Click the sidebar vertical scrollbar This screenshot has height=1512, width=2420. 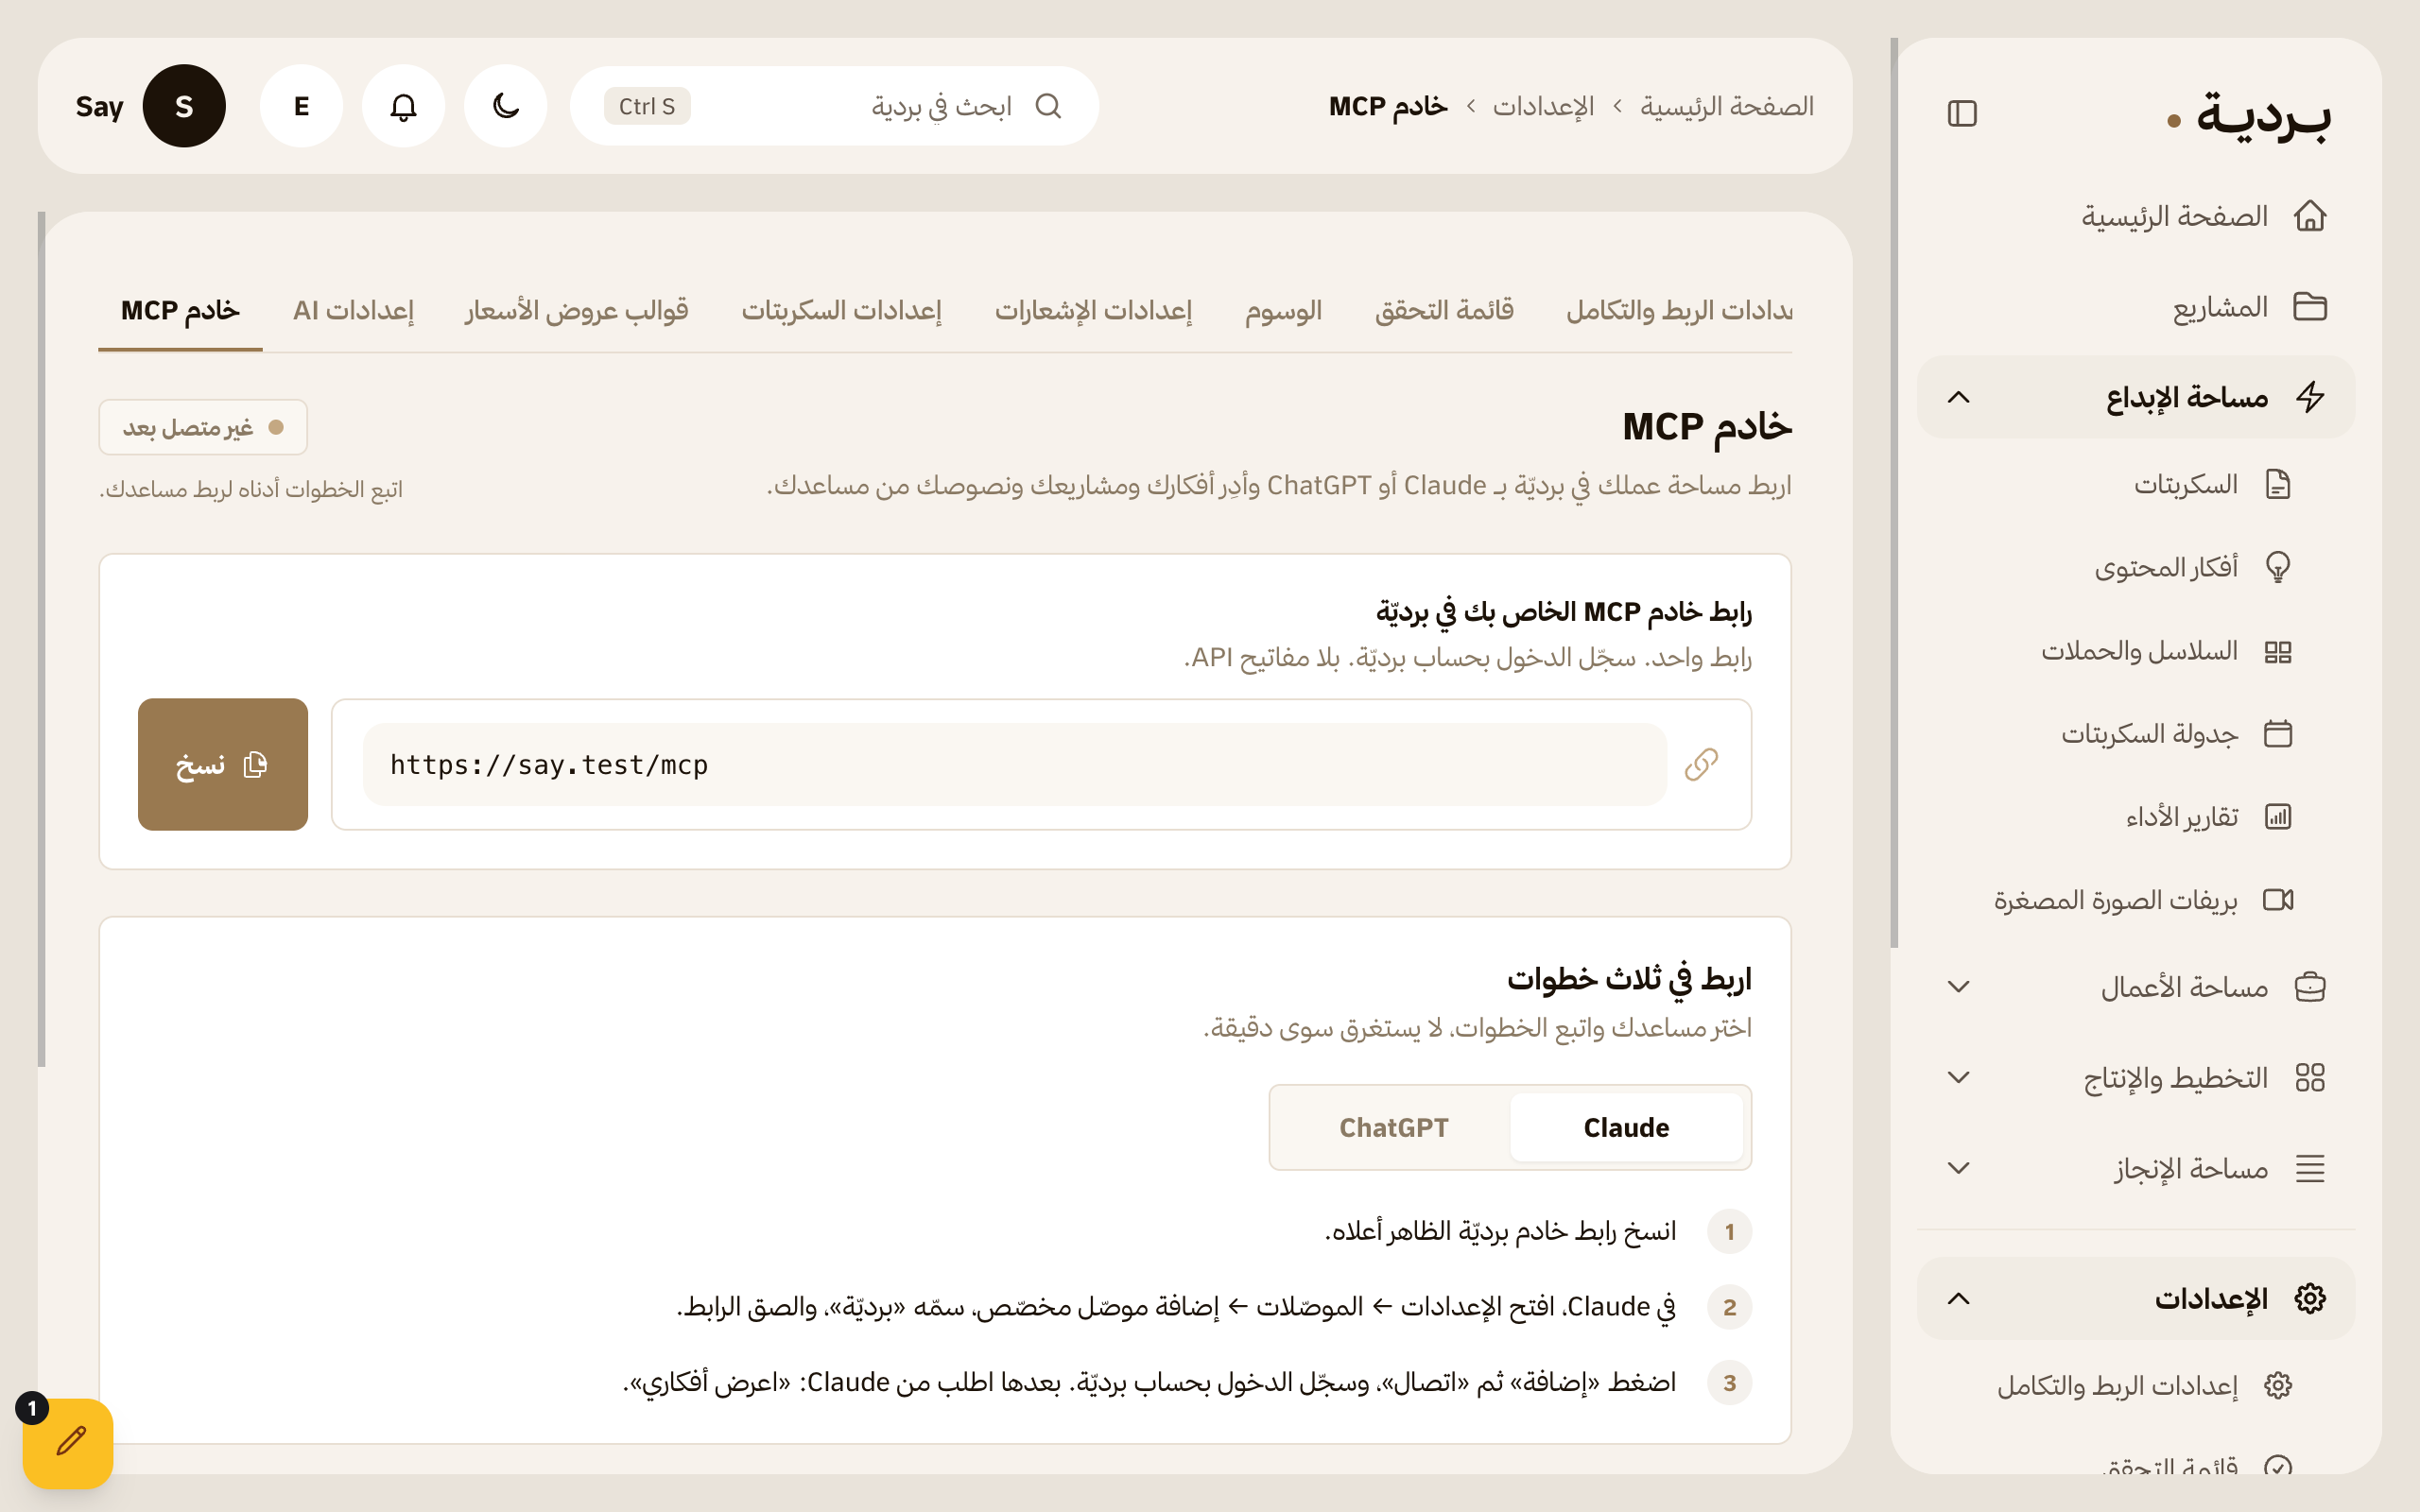[x=1894, y=493]
